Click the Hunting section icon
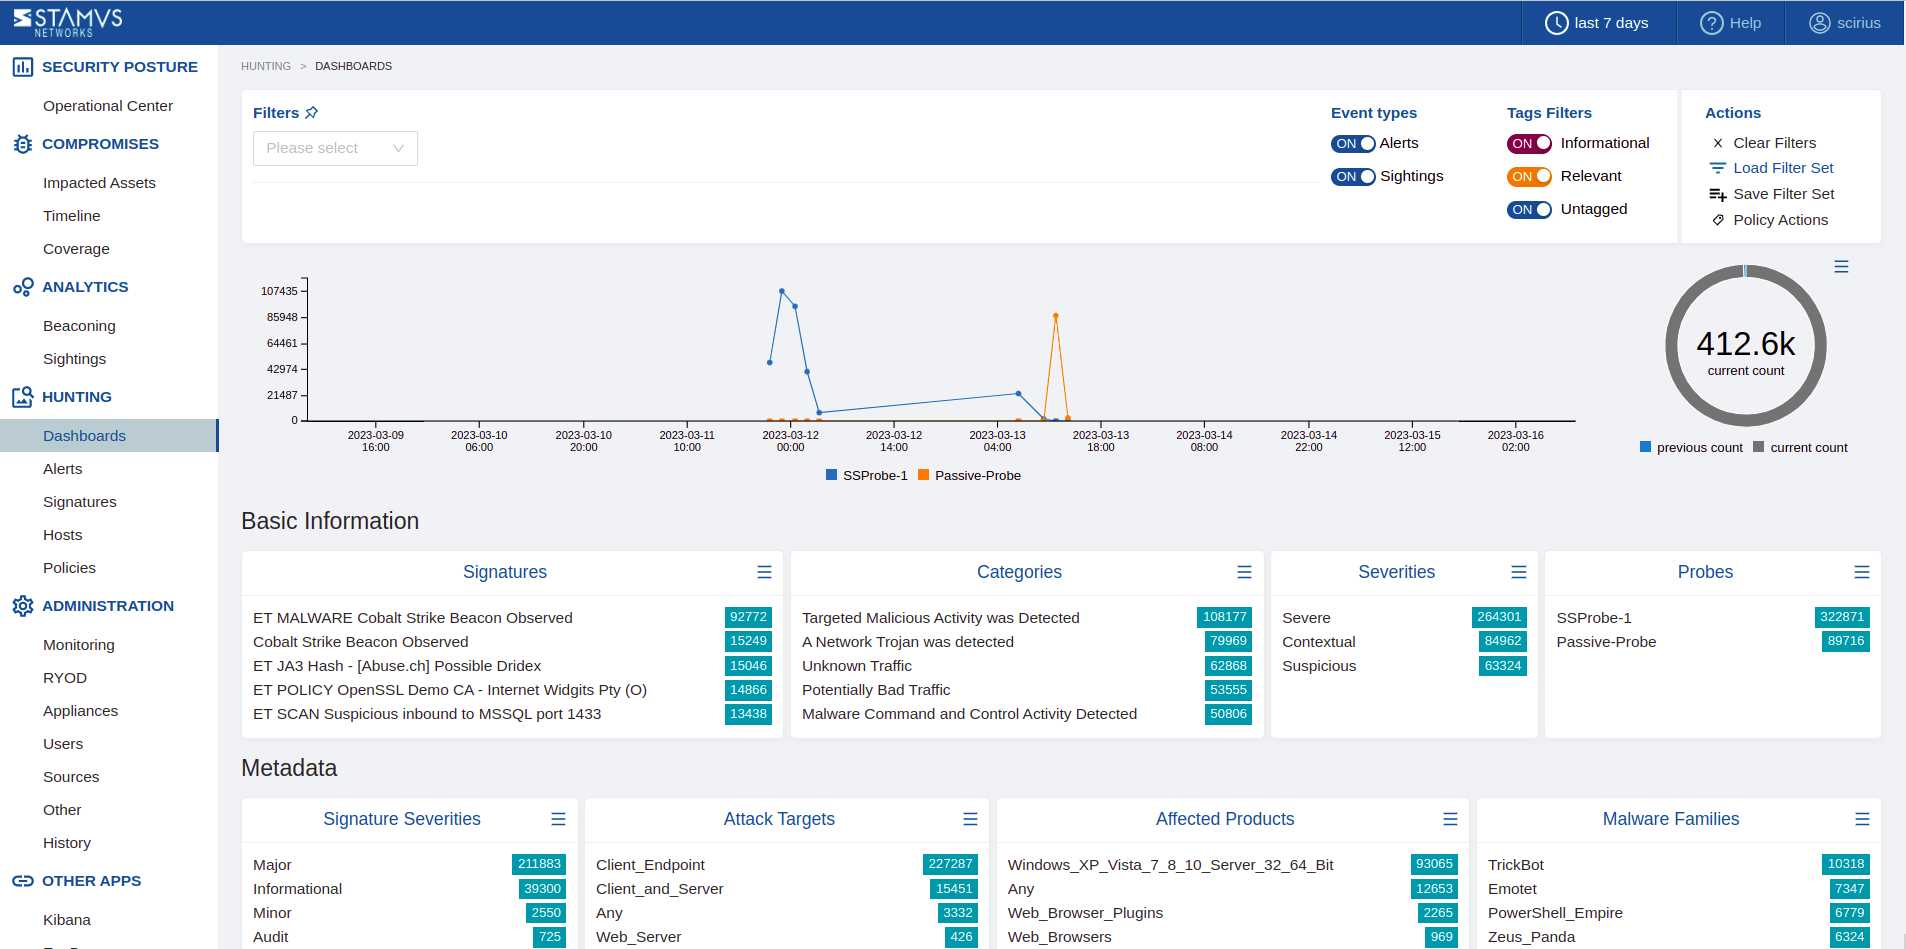1906x949 pixels. point(23,397)
